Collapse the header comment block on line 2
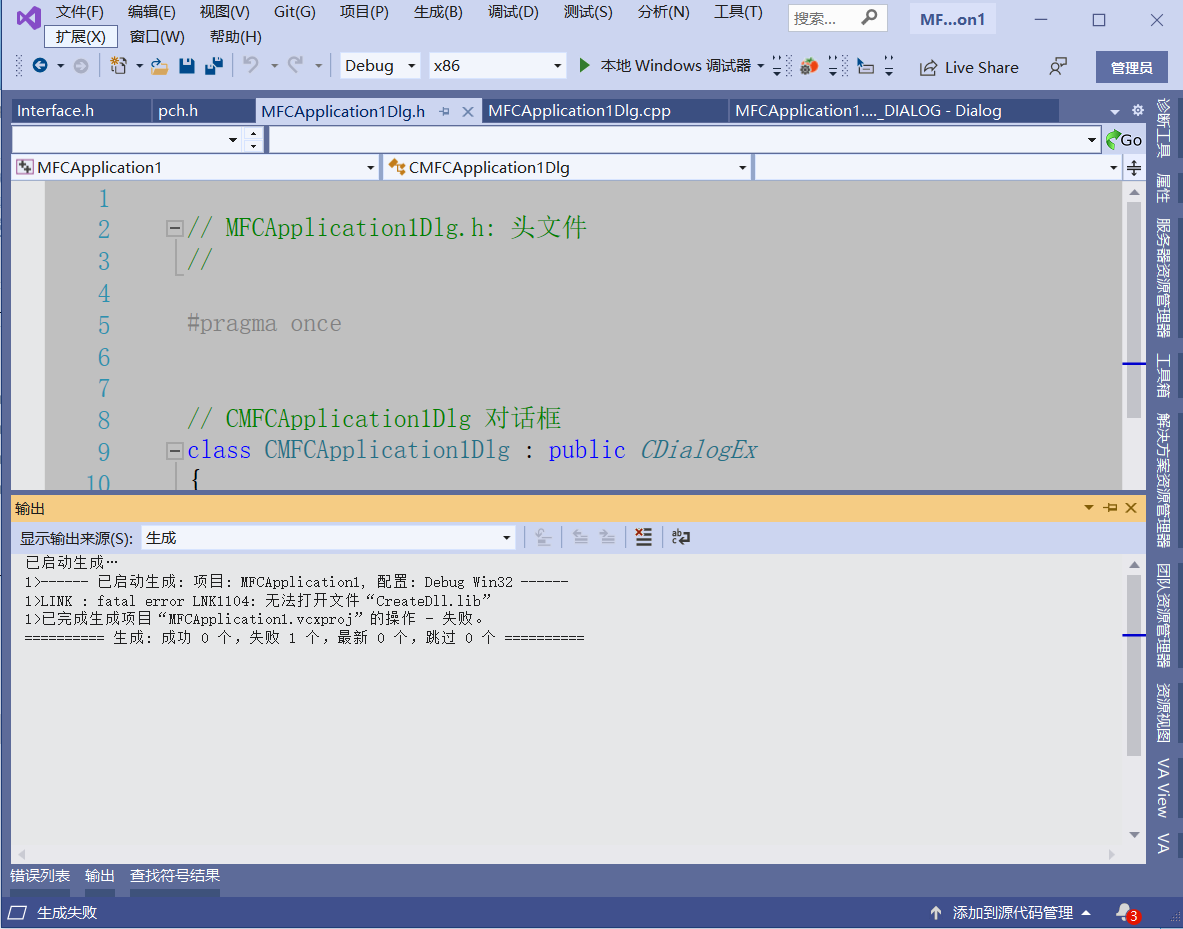This screenshot has width=1183, height=929. click(174, 228)
